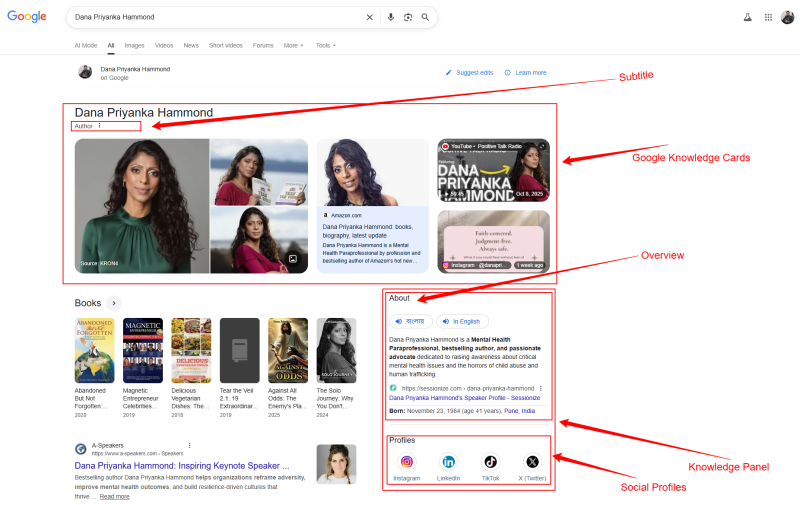Clear the search box text
This screenshot has width=800, height=505.
click(x=369, y=17)
